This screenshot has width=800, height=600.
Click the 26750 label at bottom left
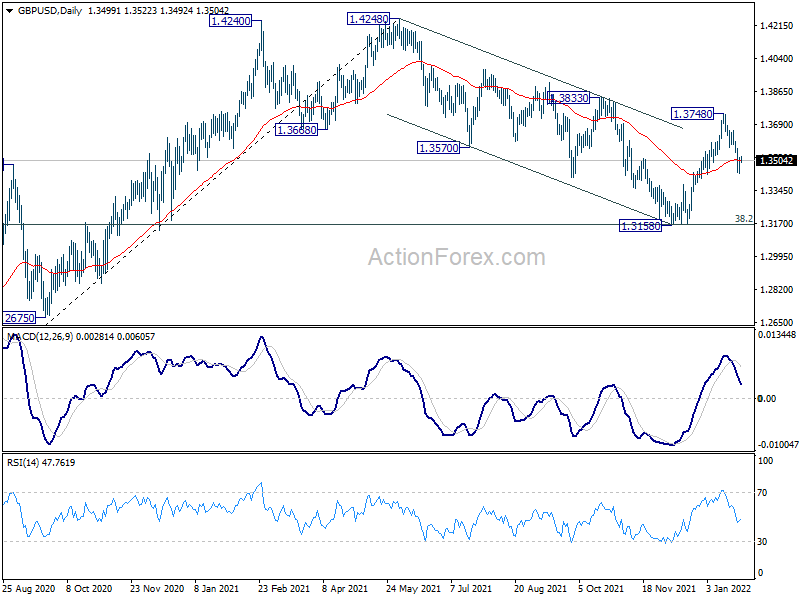19,318
